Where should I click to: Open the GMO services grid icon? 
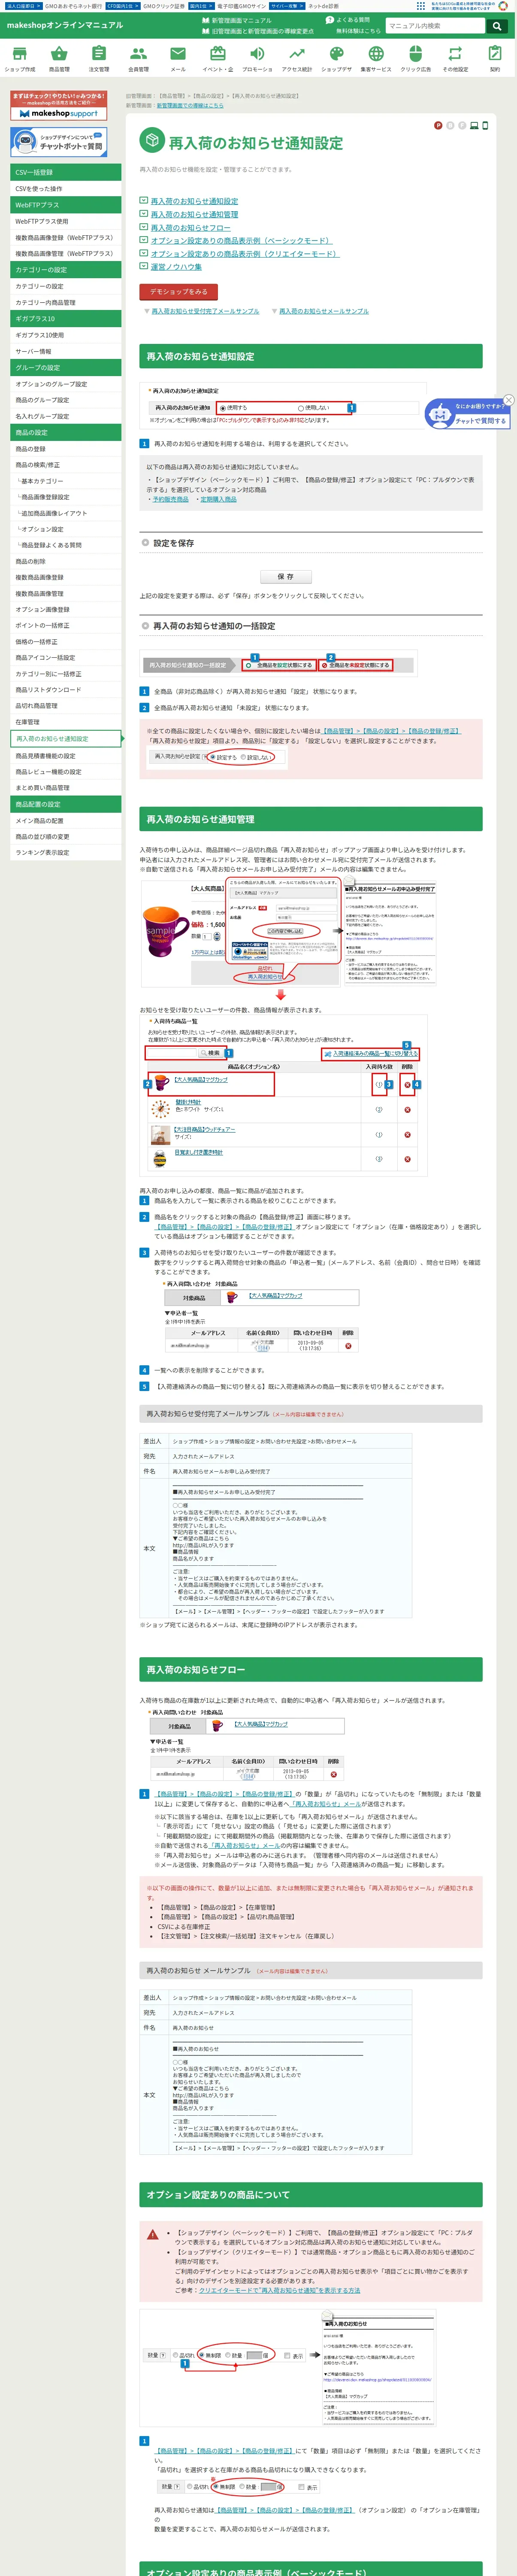pos(421,6)
